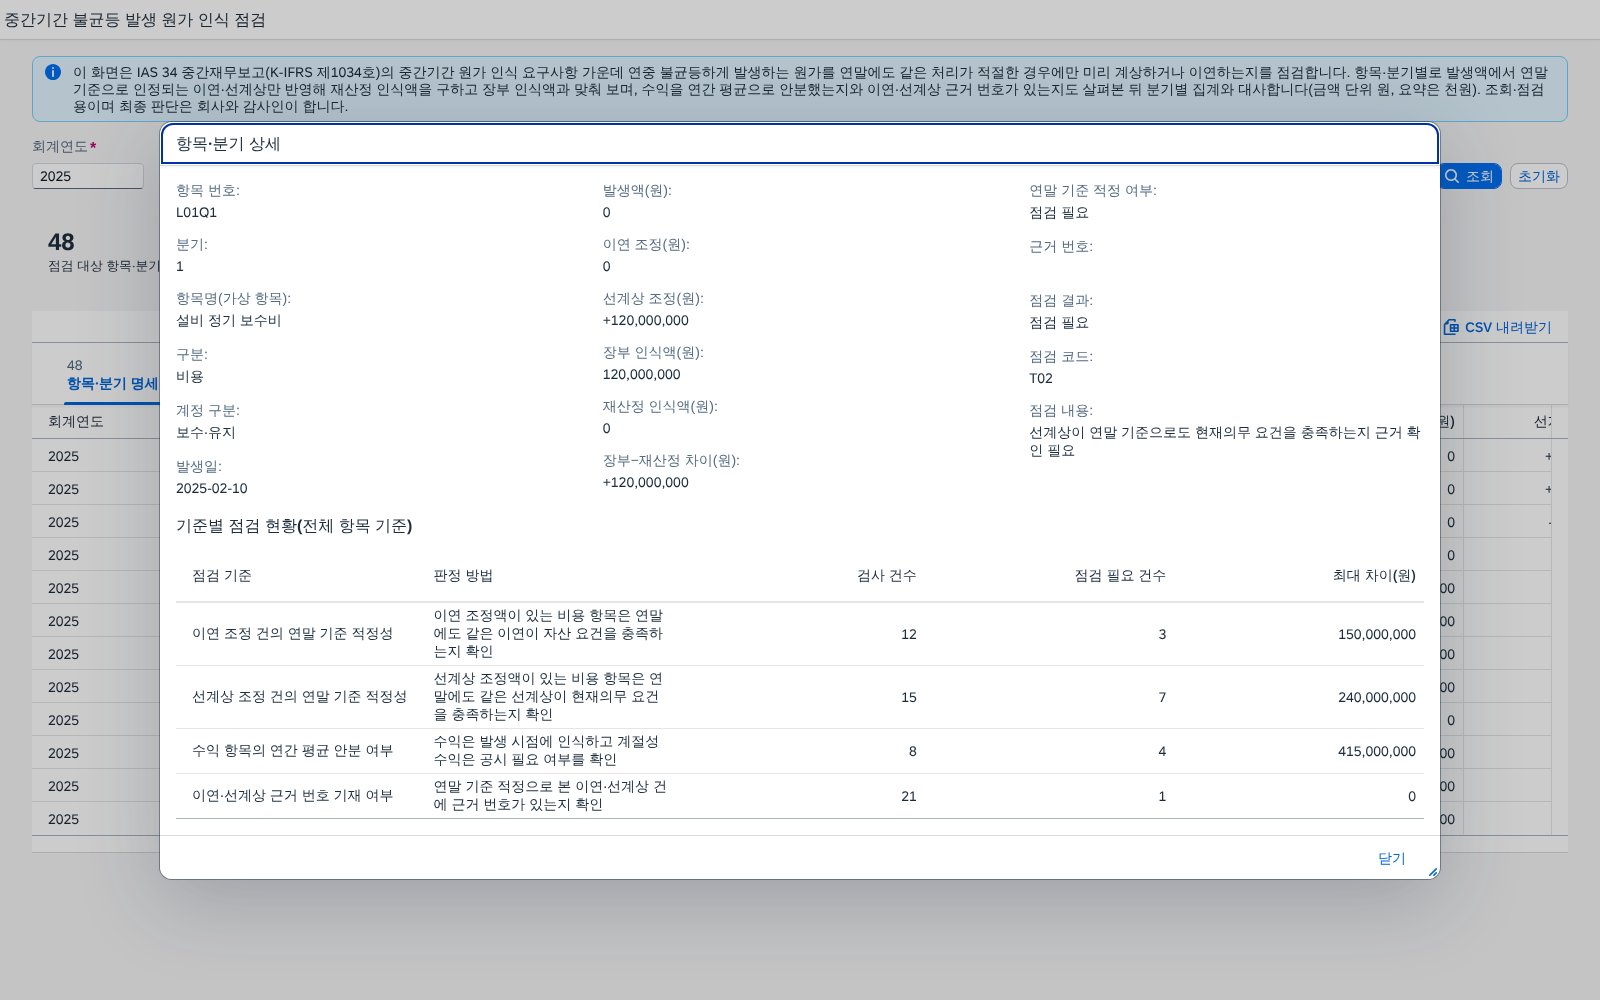Screen dimensions: 1600x1000
Task: Click the 점검 결과 value 점검 필요
Action: point(1059,322)
